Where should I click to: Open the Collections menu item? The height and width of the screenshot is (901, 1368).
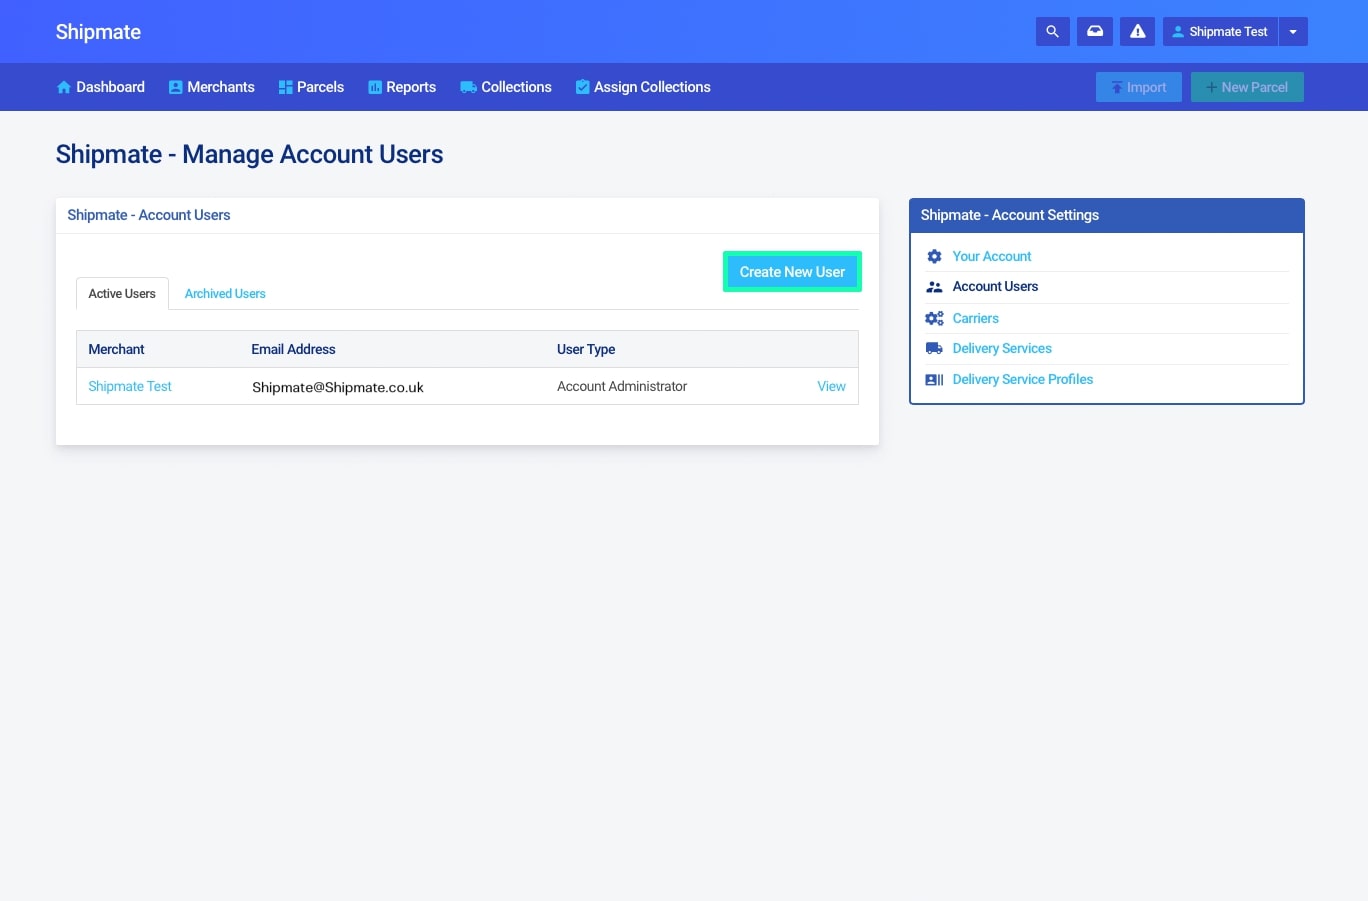pos(506,87)
